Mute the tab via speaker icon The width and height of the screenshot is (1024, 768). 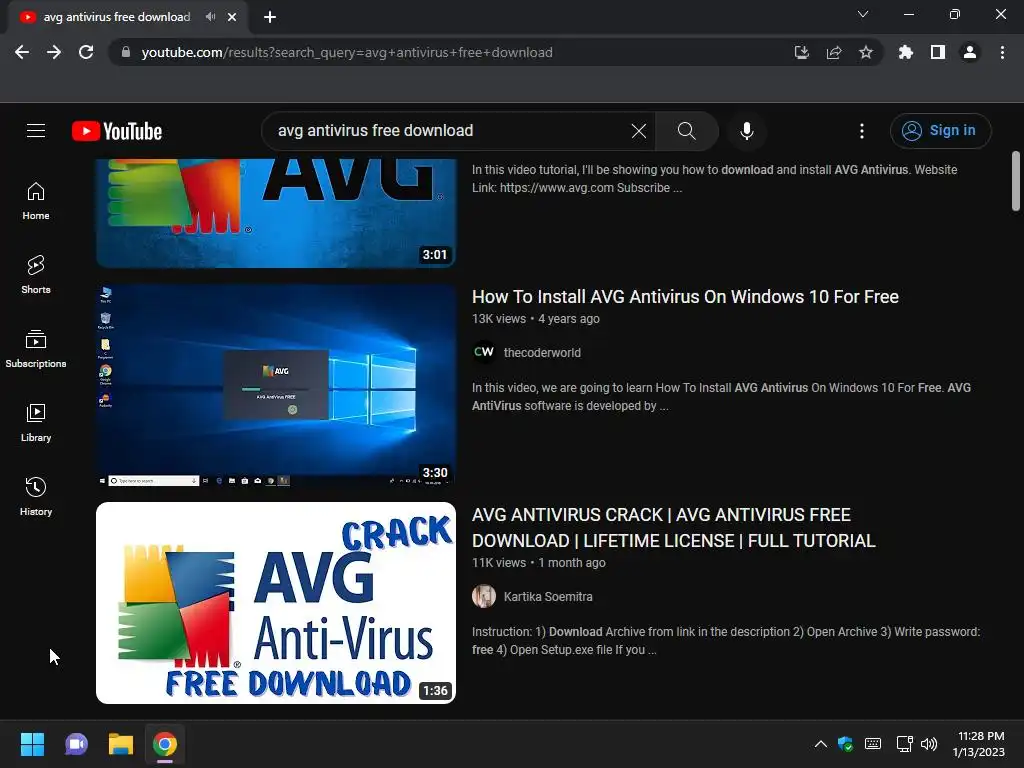(210, 17)
